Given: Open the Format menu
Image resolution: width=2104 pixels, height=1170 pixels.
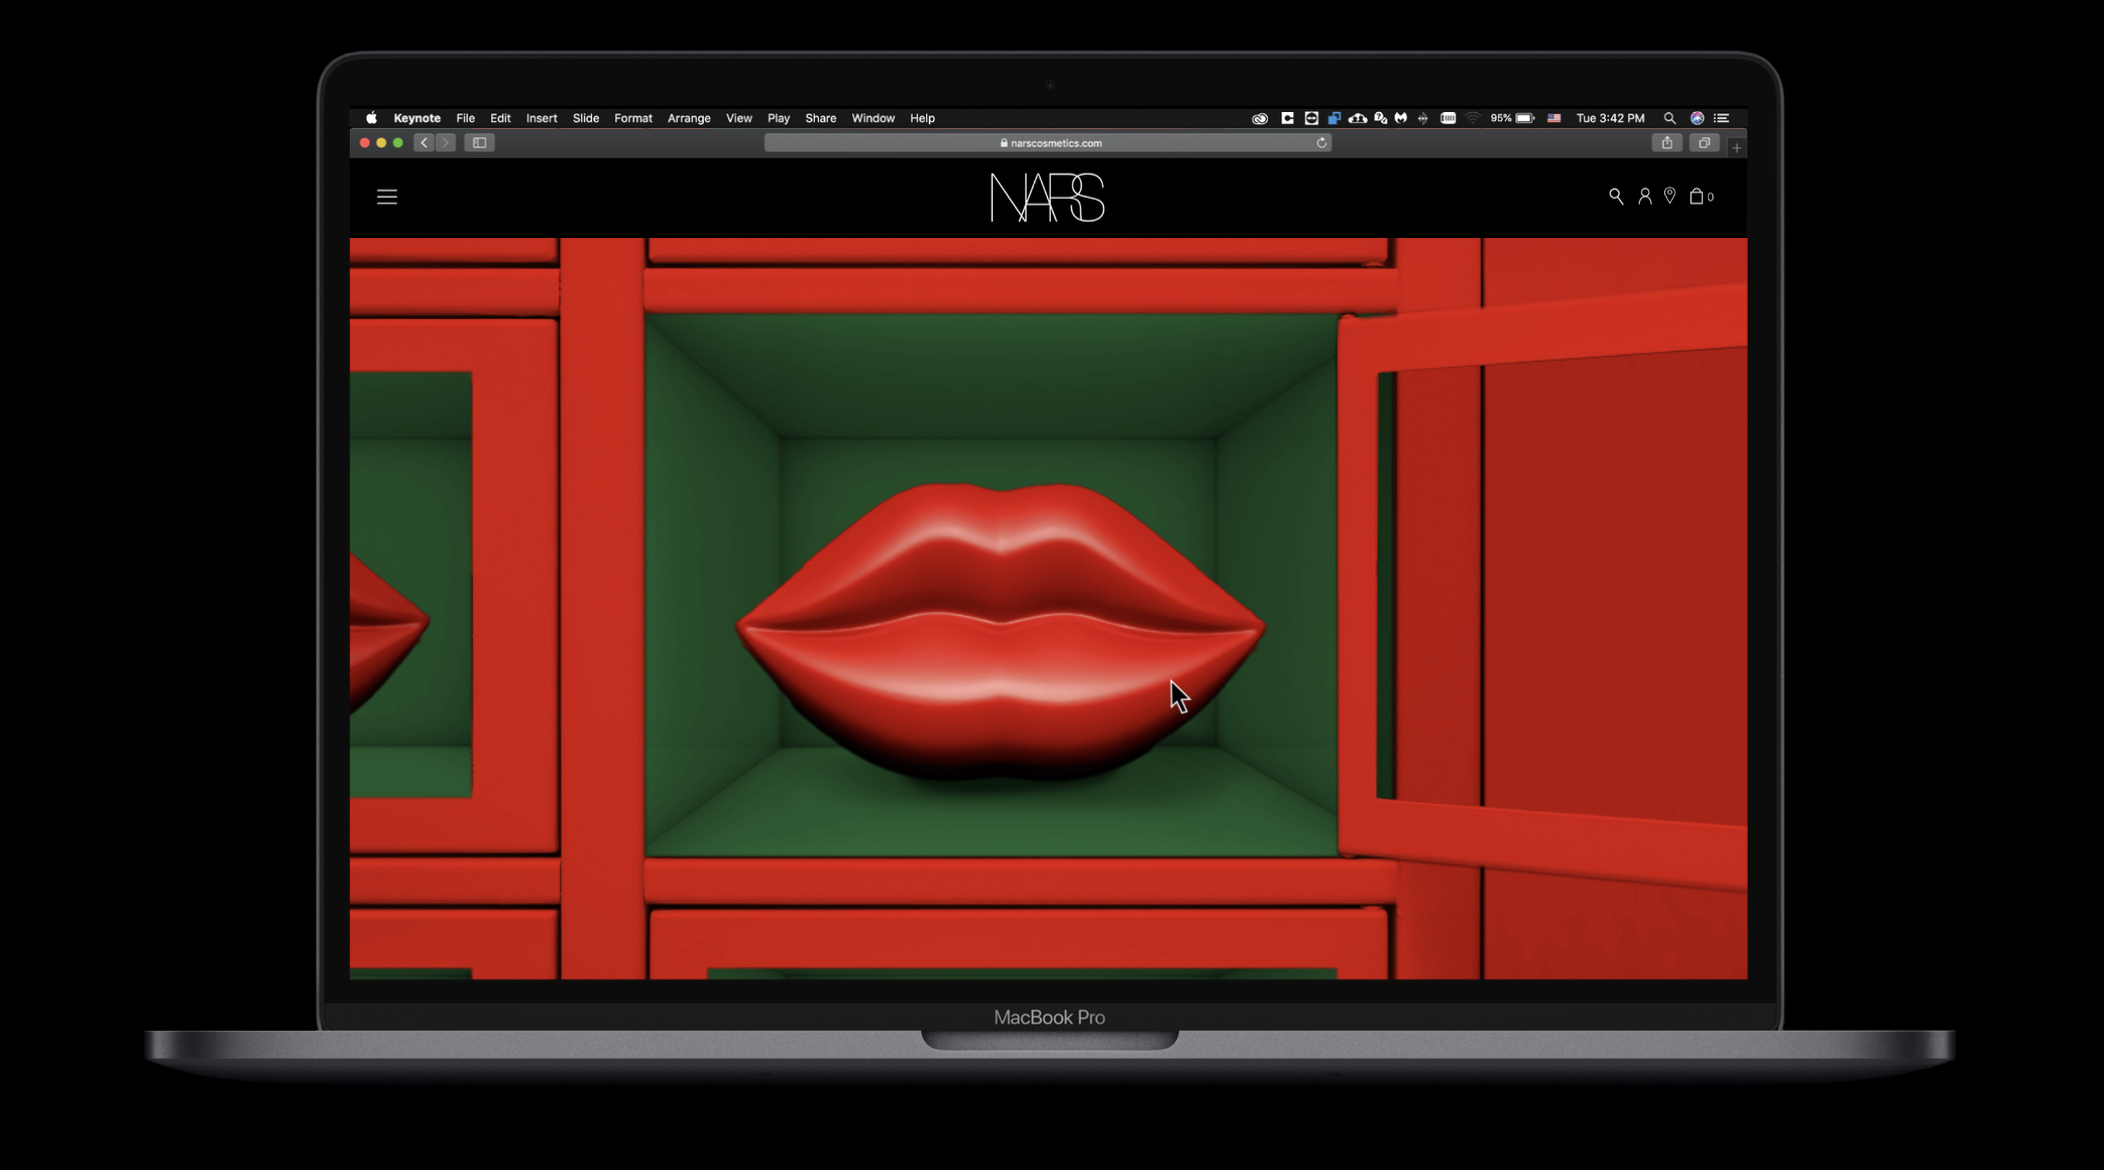Looking at the screenshot, I should (x=633, y=118).
